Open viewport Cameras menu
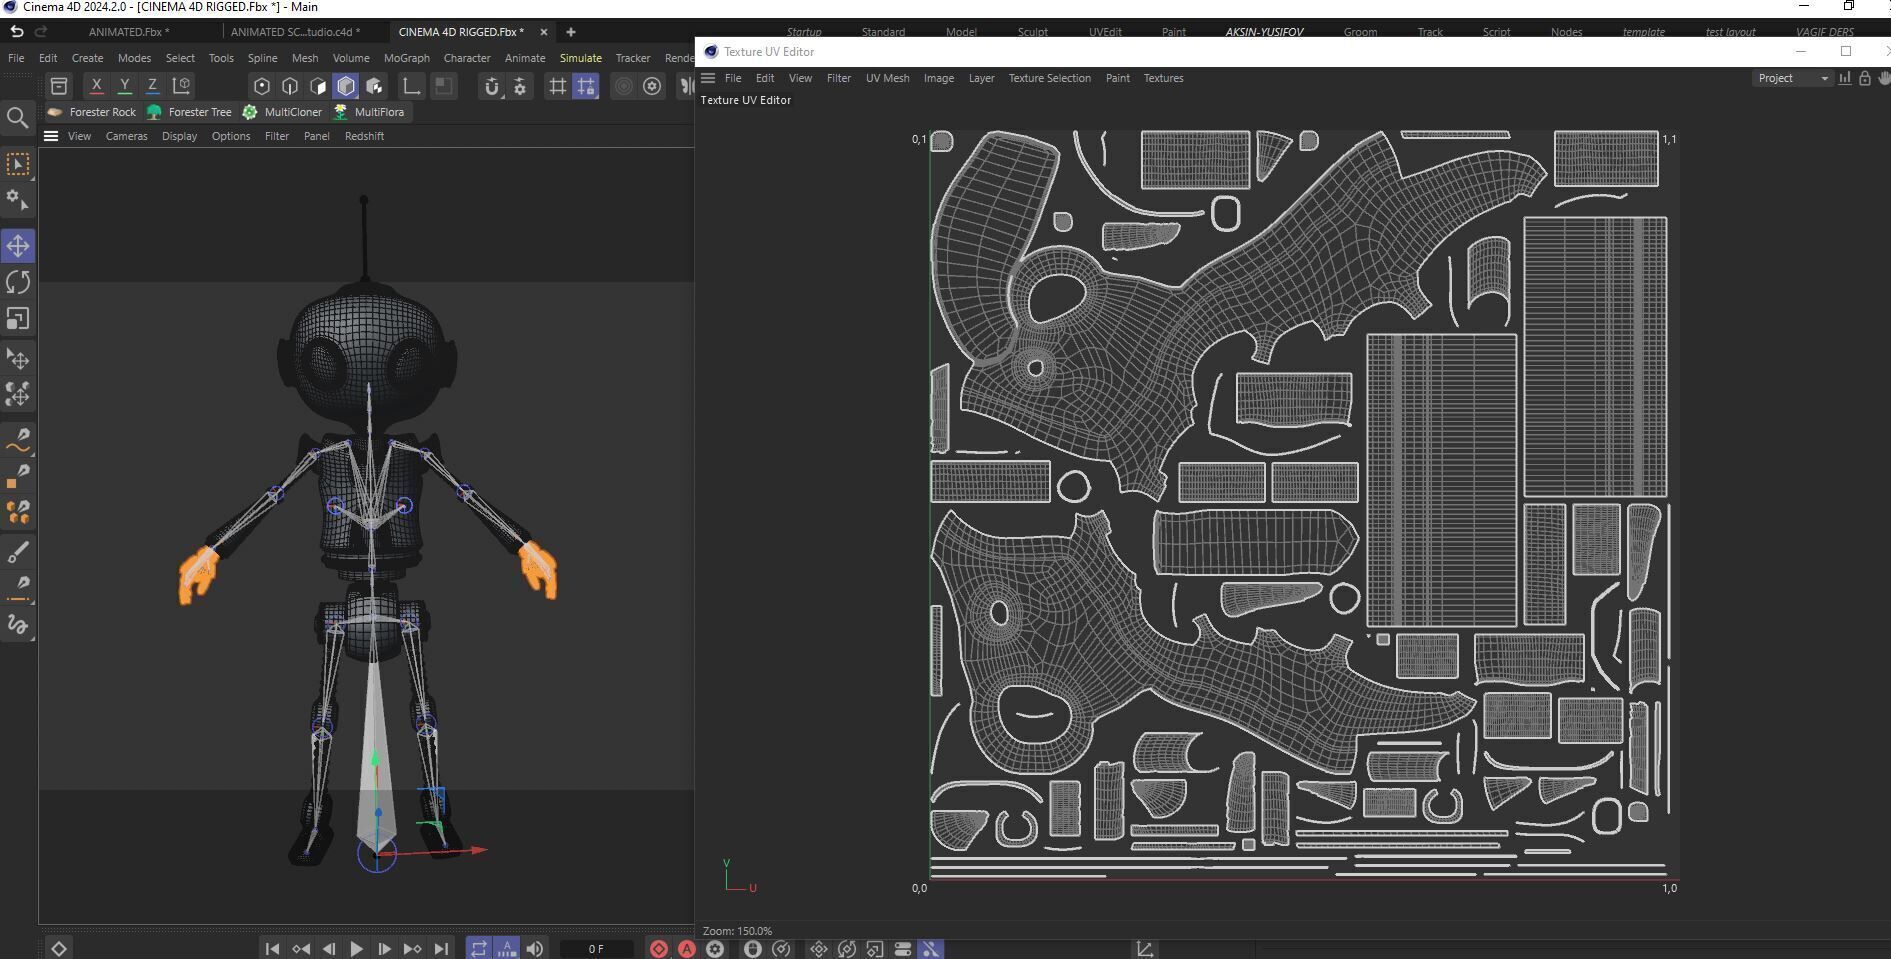The width and height of the screenshot is (1891, 959). click(127, 136)
